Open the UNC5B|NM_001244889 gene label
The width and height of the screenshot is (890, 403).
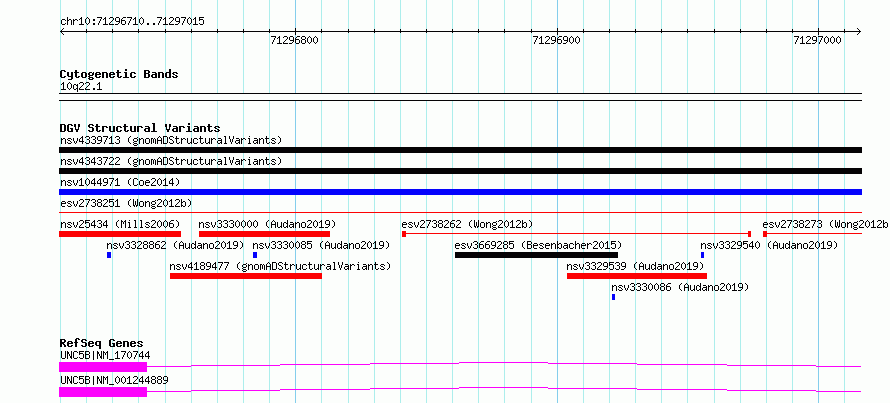point(114,380)
